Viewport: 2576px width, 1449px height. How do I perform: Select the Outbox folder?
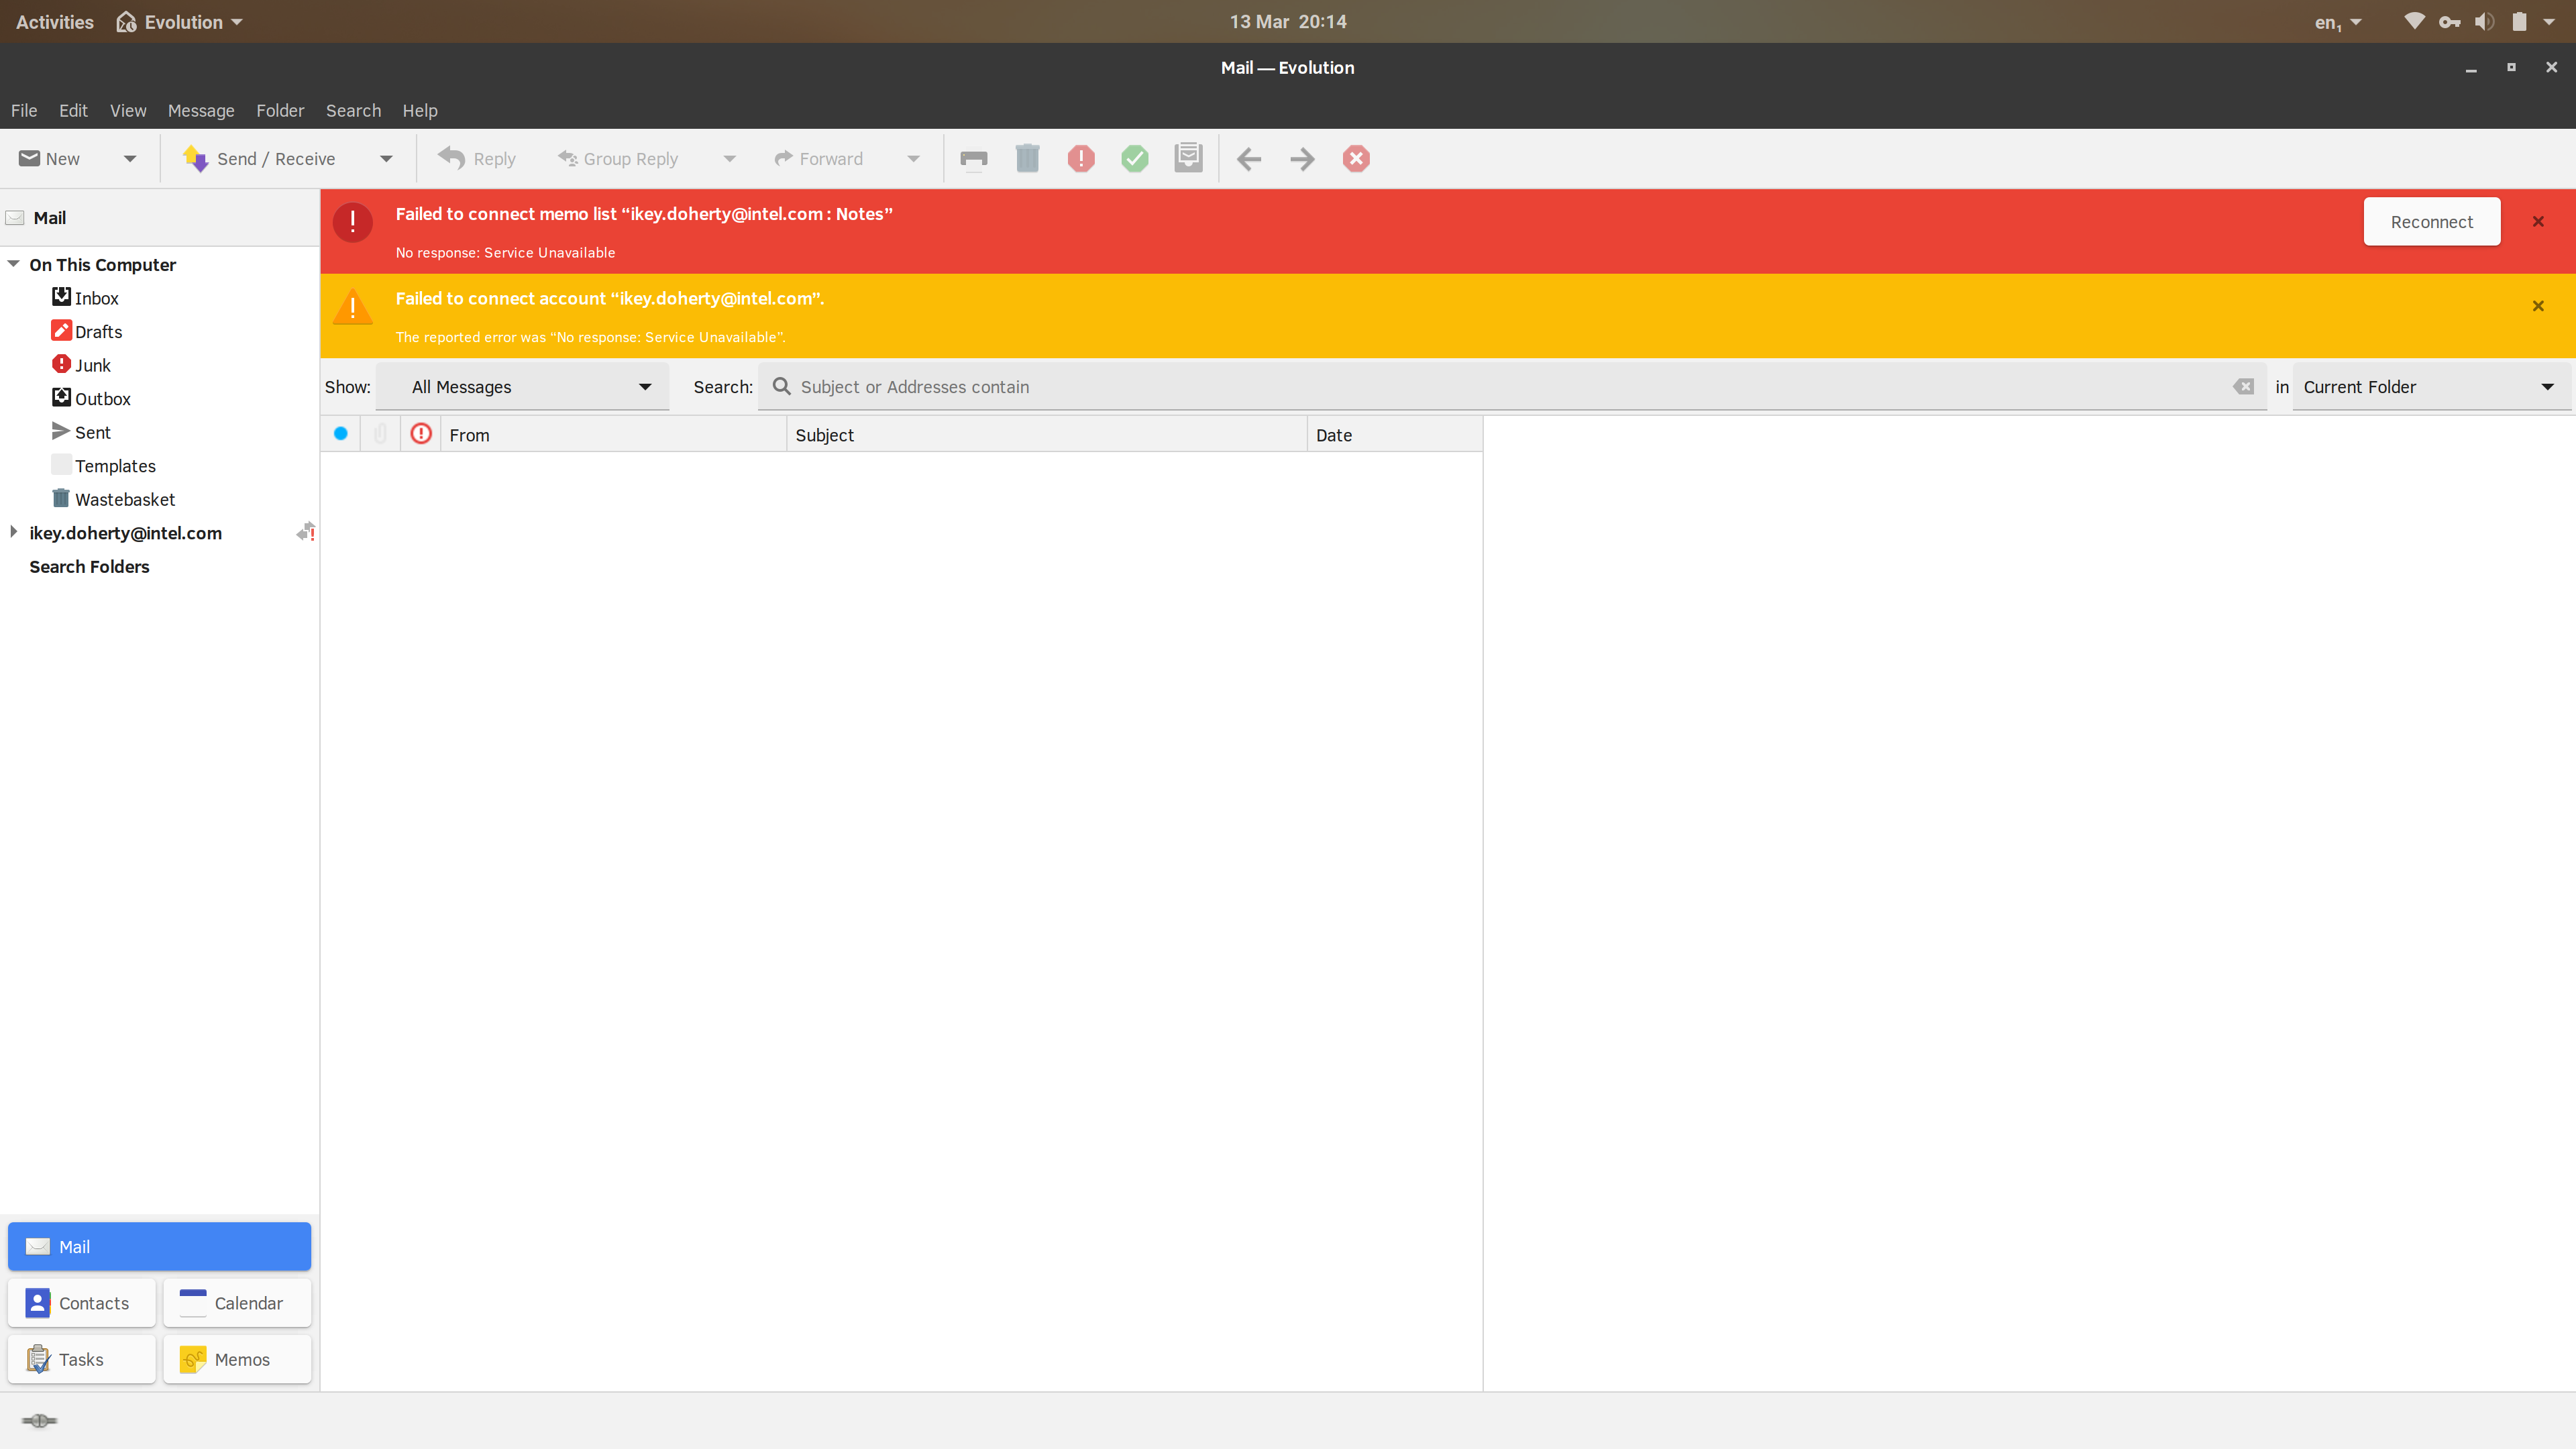click(102, 399)
